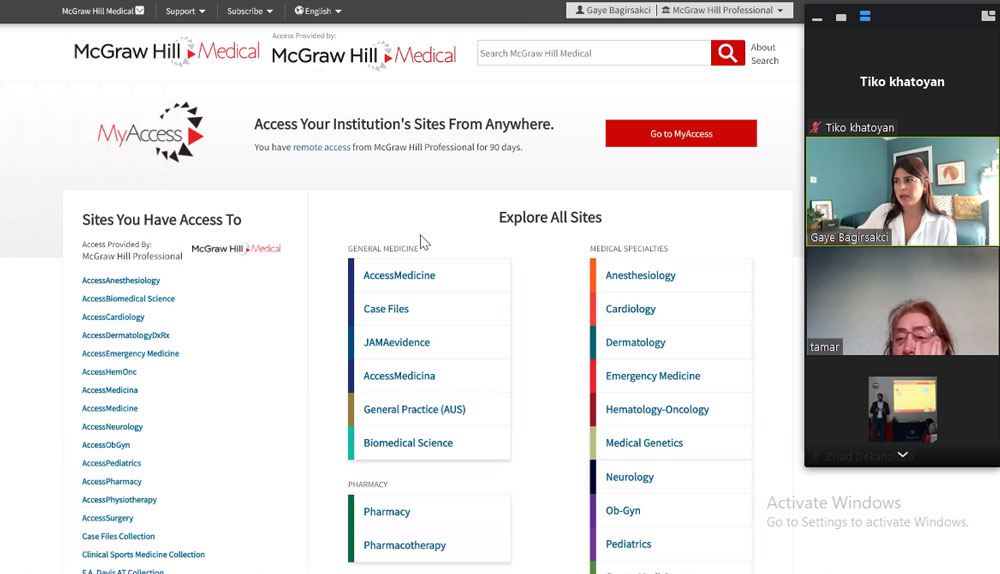Expand the McGraw Hill Professional account dropdown
This screenshot has width=1000, height=574.
[722, 11]
